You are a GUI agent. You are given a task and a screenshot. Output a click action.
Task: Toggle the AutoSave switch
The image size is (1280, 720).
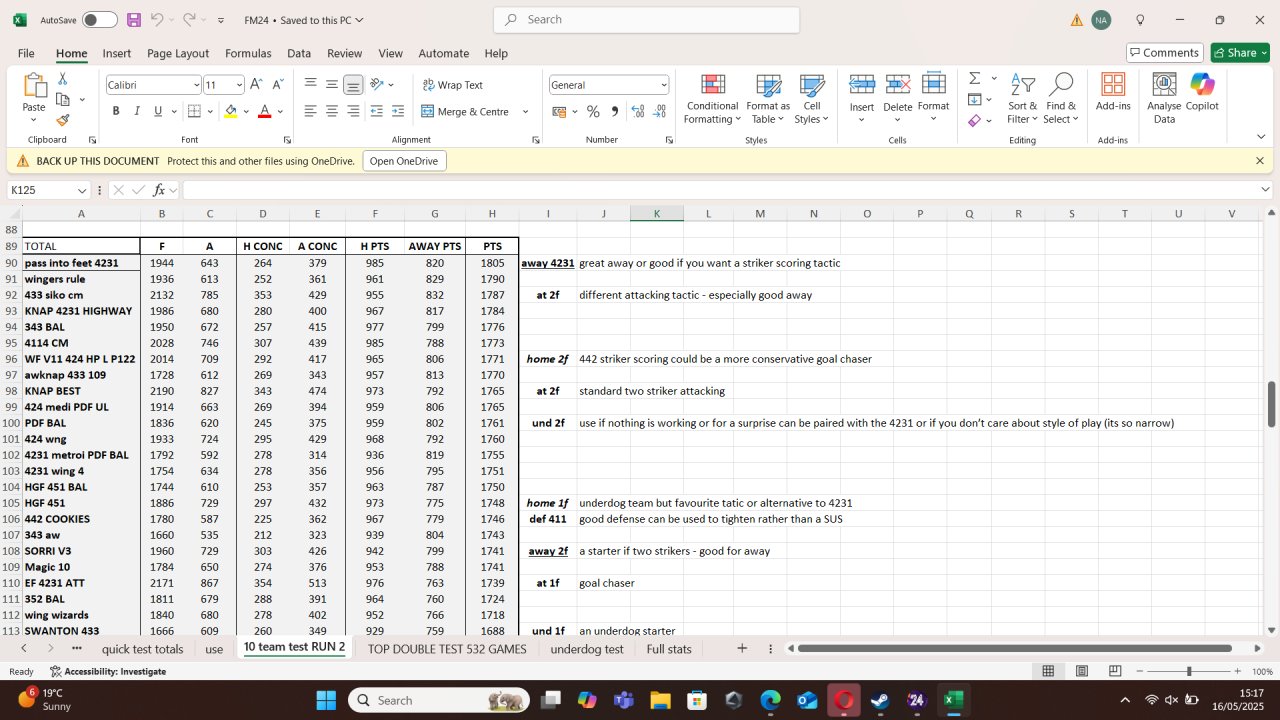pos(99,20)
